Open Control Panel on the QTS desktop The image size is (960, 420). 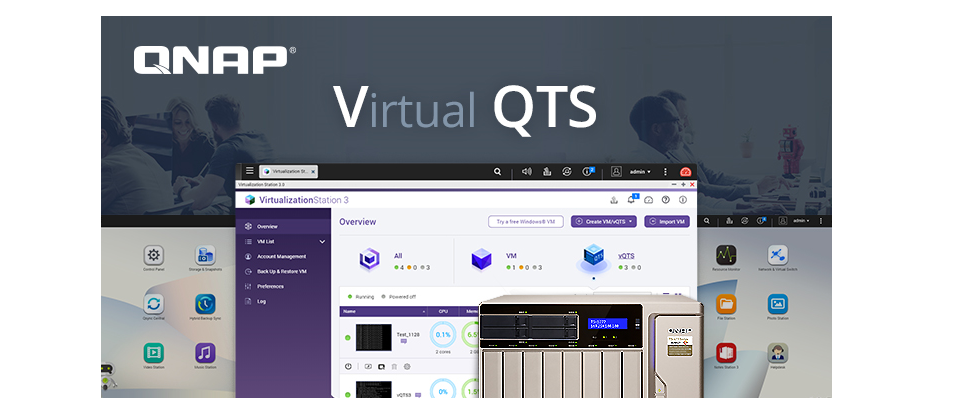pos(154,258)
